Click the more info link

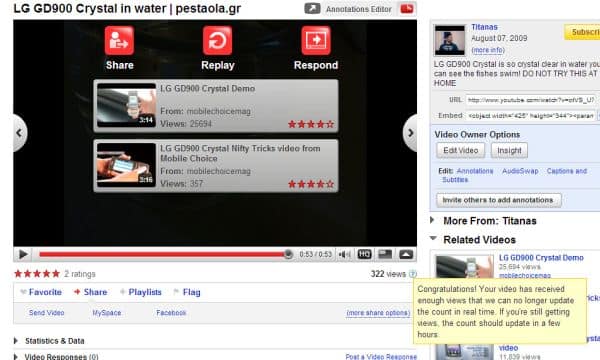488,50
